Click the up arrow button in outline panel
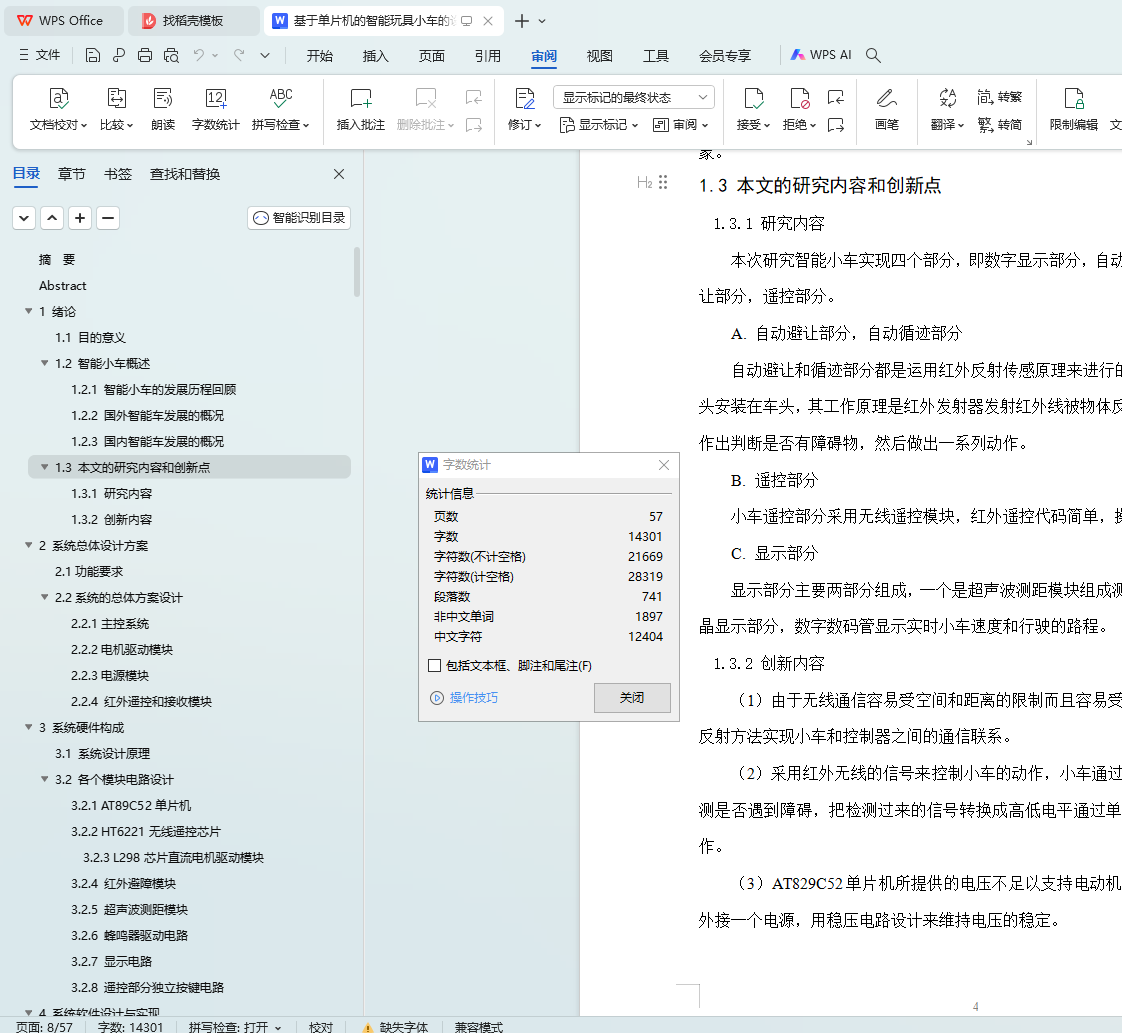1122x1033 pixels. click(x=52, y=218)
